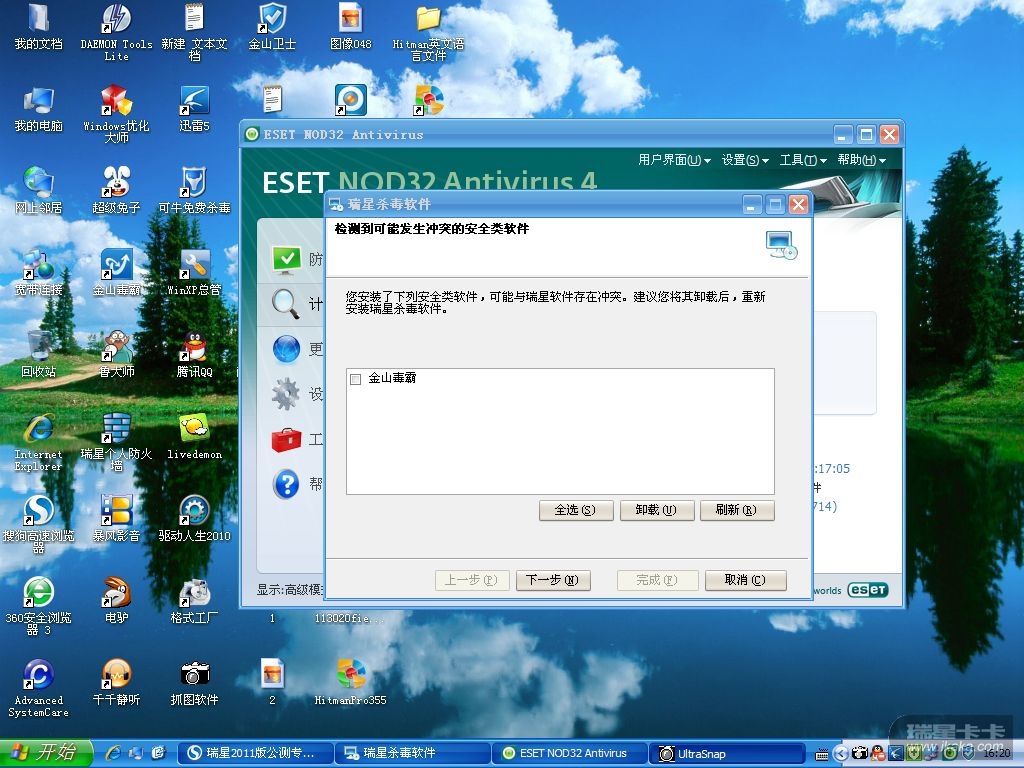This screenshot has height=768, width=1024.
Task: Cancel the Rising installer with 取消(C)
Action: tap(745, 580)
